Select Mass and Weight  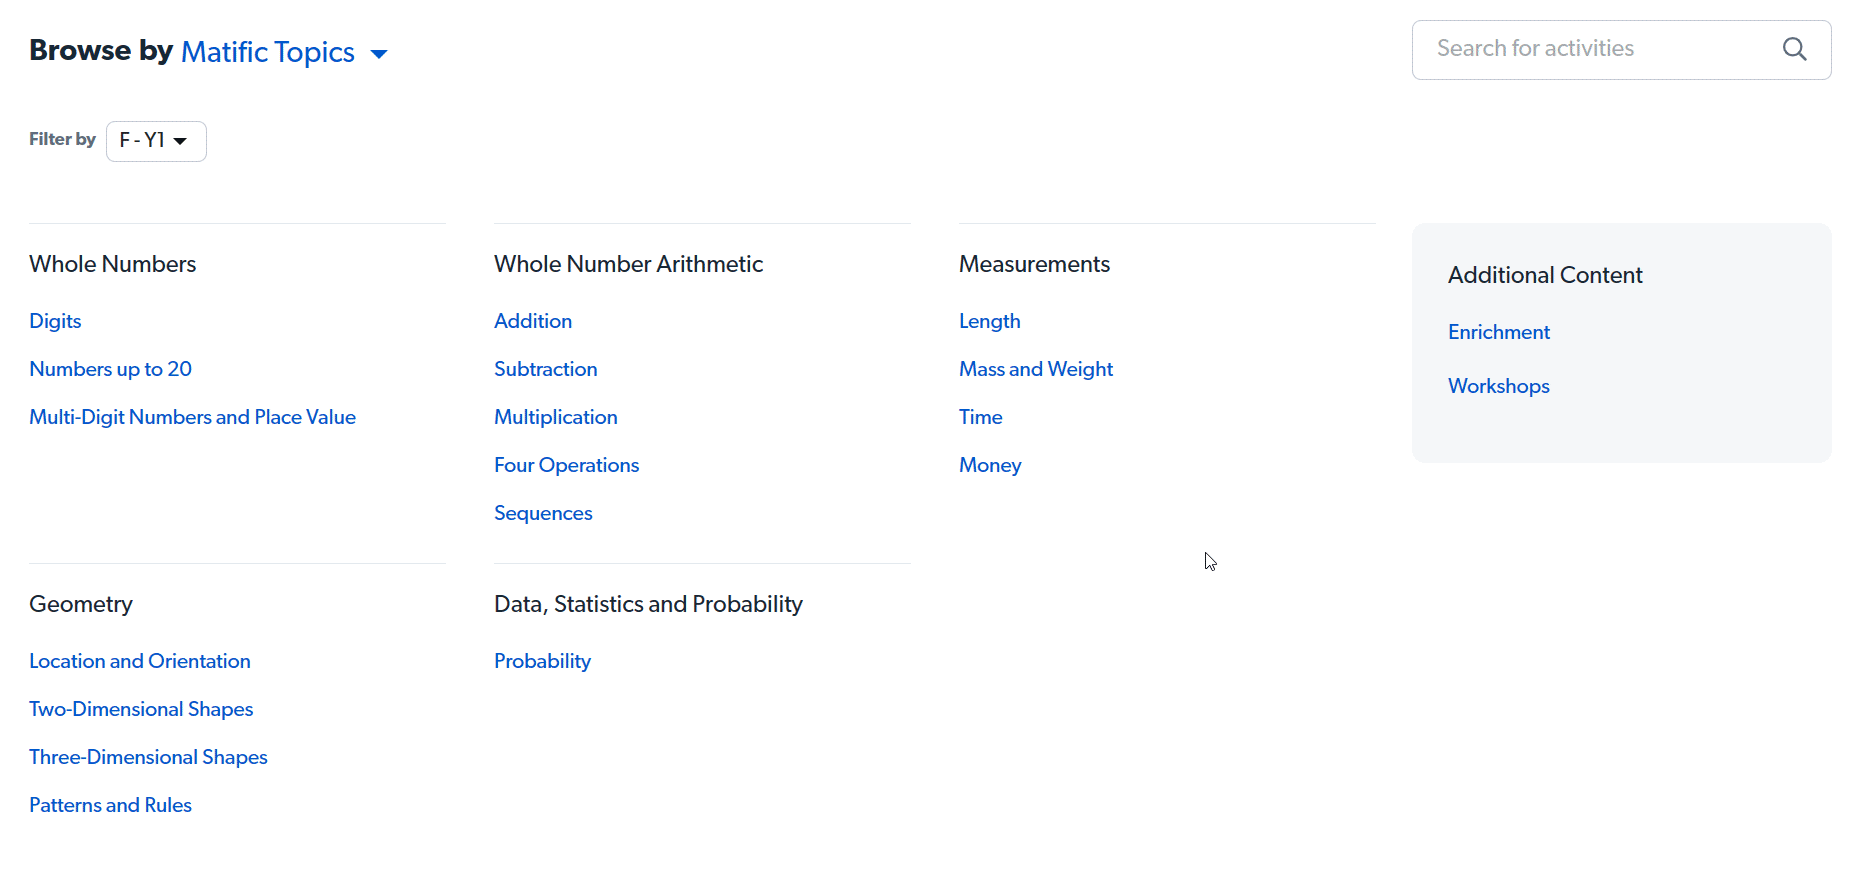[1035, 368]
